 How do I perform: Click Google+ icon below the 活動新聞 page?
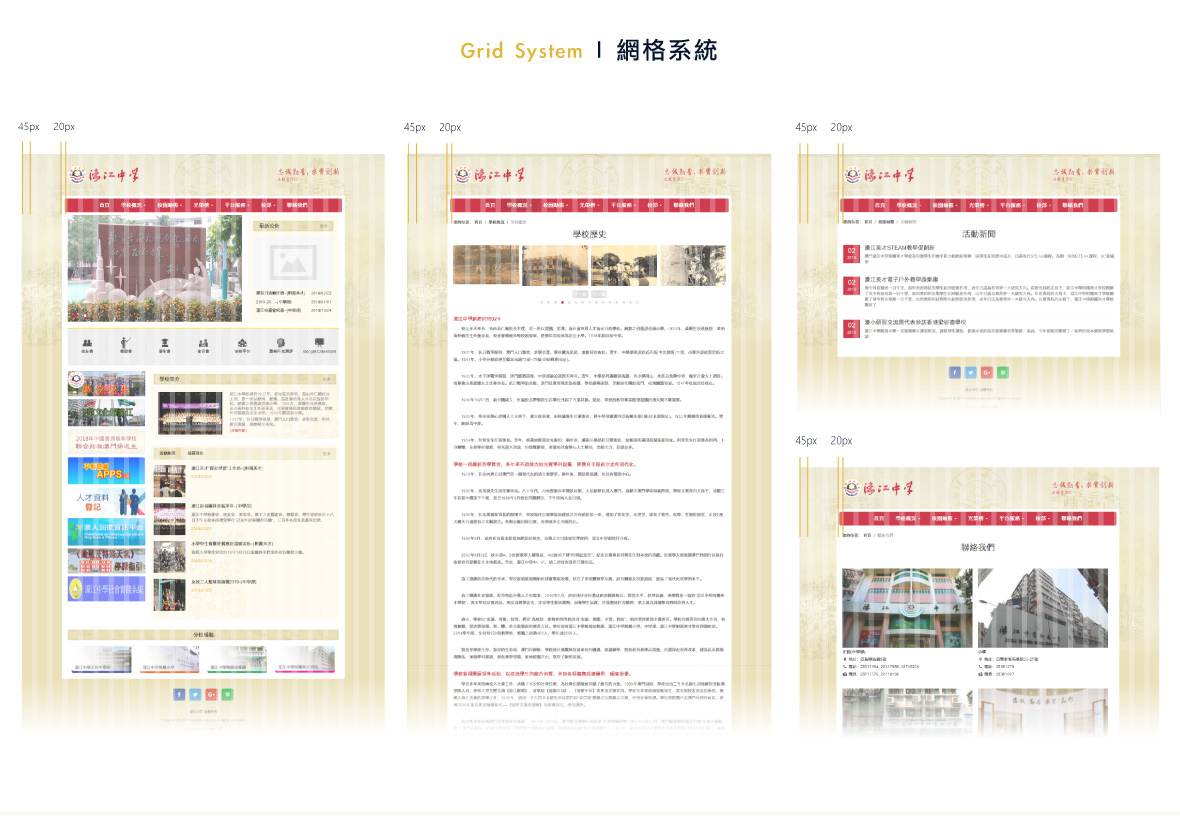(987, 372)
